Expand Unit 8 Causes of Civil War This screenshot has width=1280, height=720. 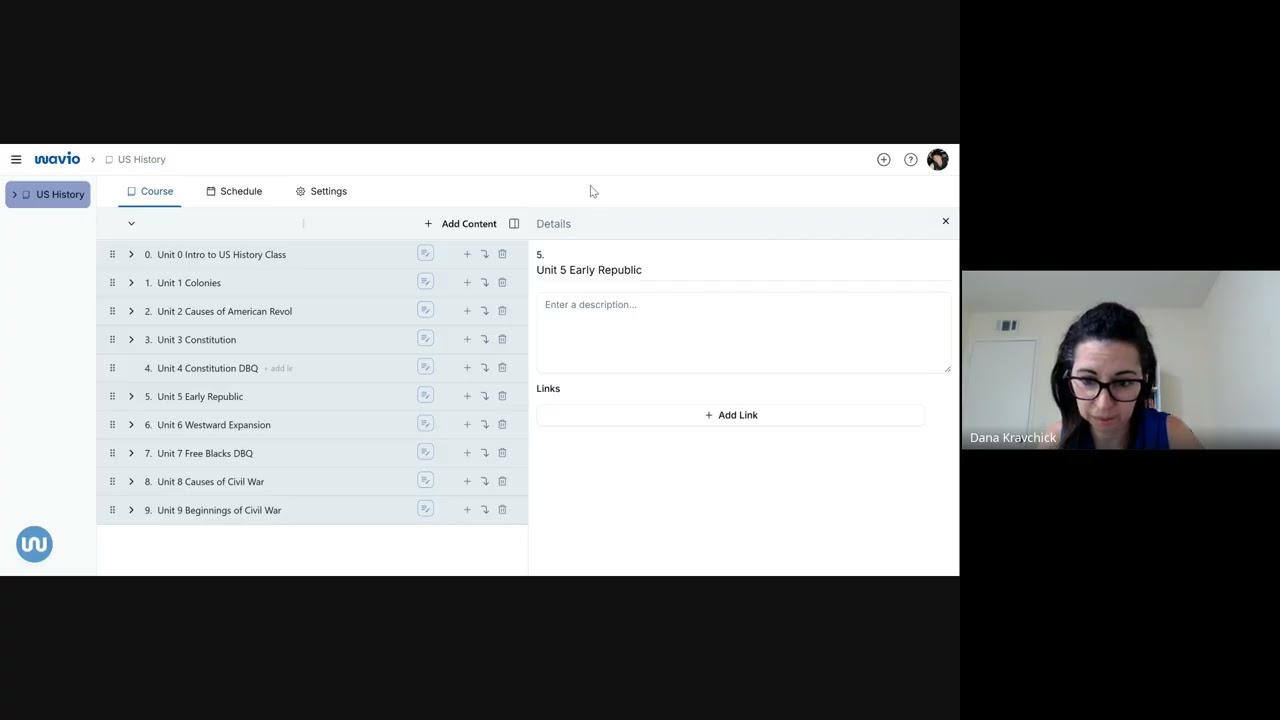coord(131,482)
